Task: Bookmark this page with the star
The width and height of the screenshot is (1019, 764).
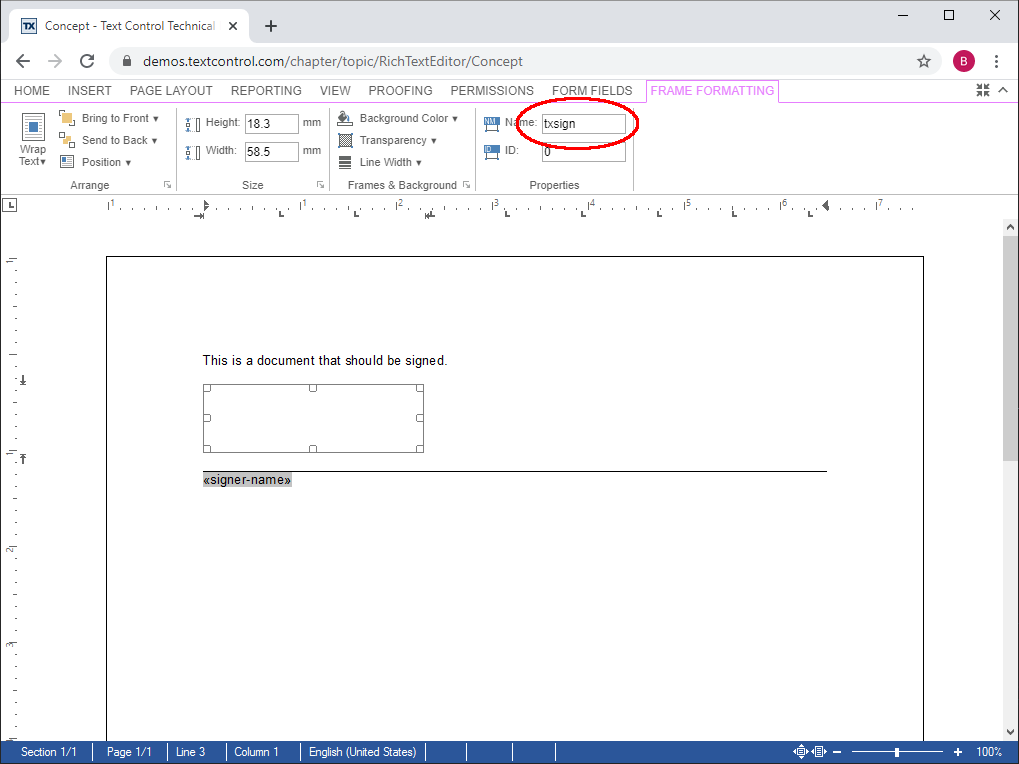Action: click(923, 61)
